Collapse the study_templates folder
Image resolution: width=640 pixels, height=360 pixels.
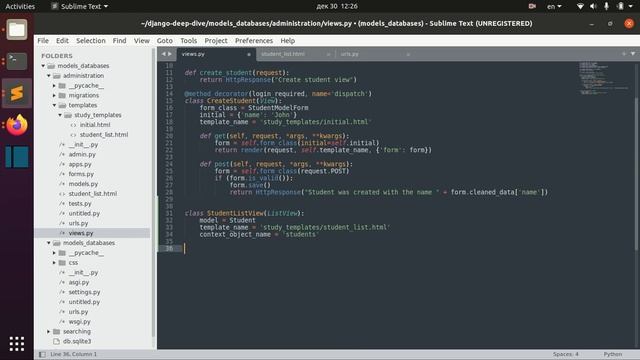(x=60, y=115)
